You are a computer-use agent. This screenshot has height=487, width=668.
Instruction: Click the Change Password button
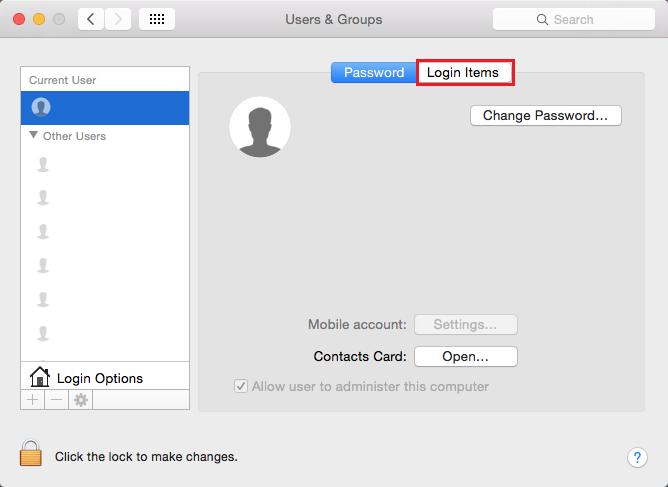[546, 115]
